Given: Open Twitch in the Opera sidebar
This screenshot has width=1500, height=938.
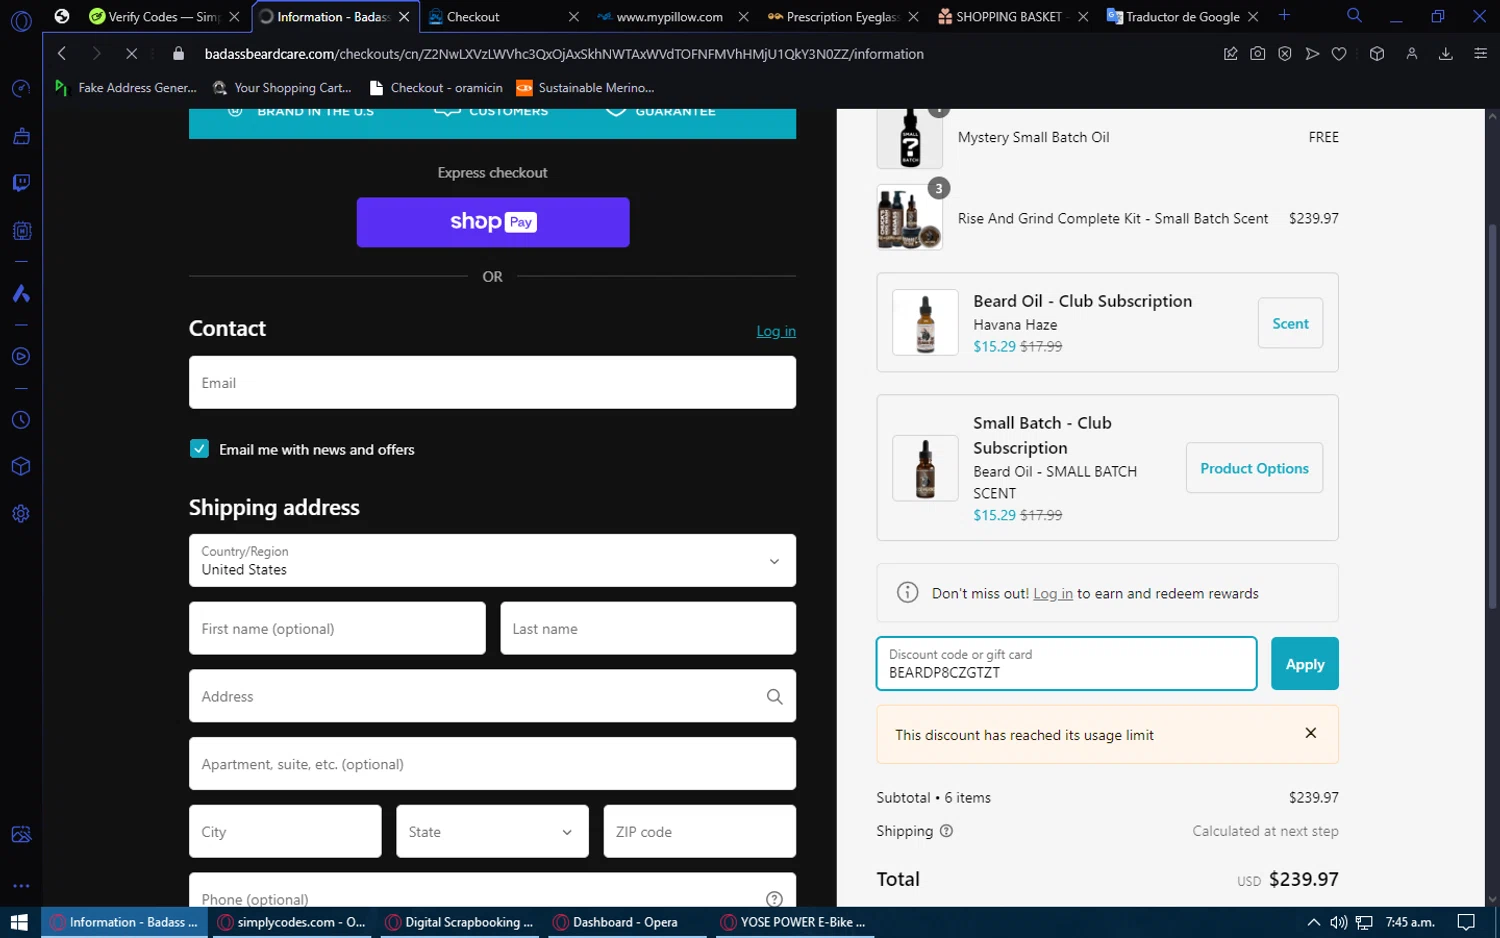Looking at the screenshot, I should click(21, 183).
